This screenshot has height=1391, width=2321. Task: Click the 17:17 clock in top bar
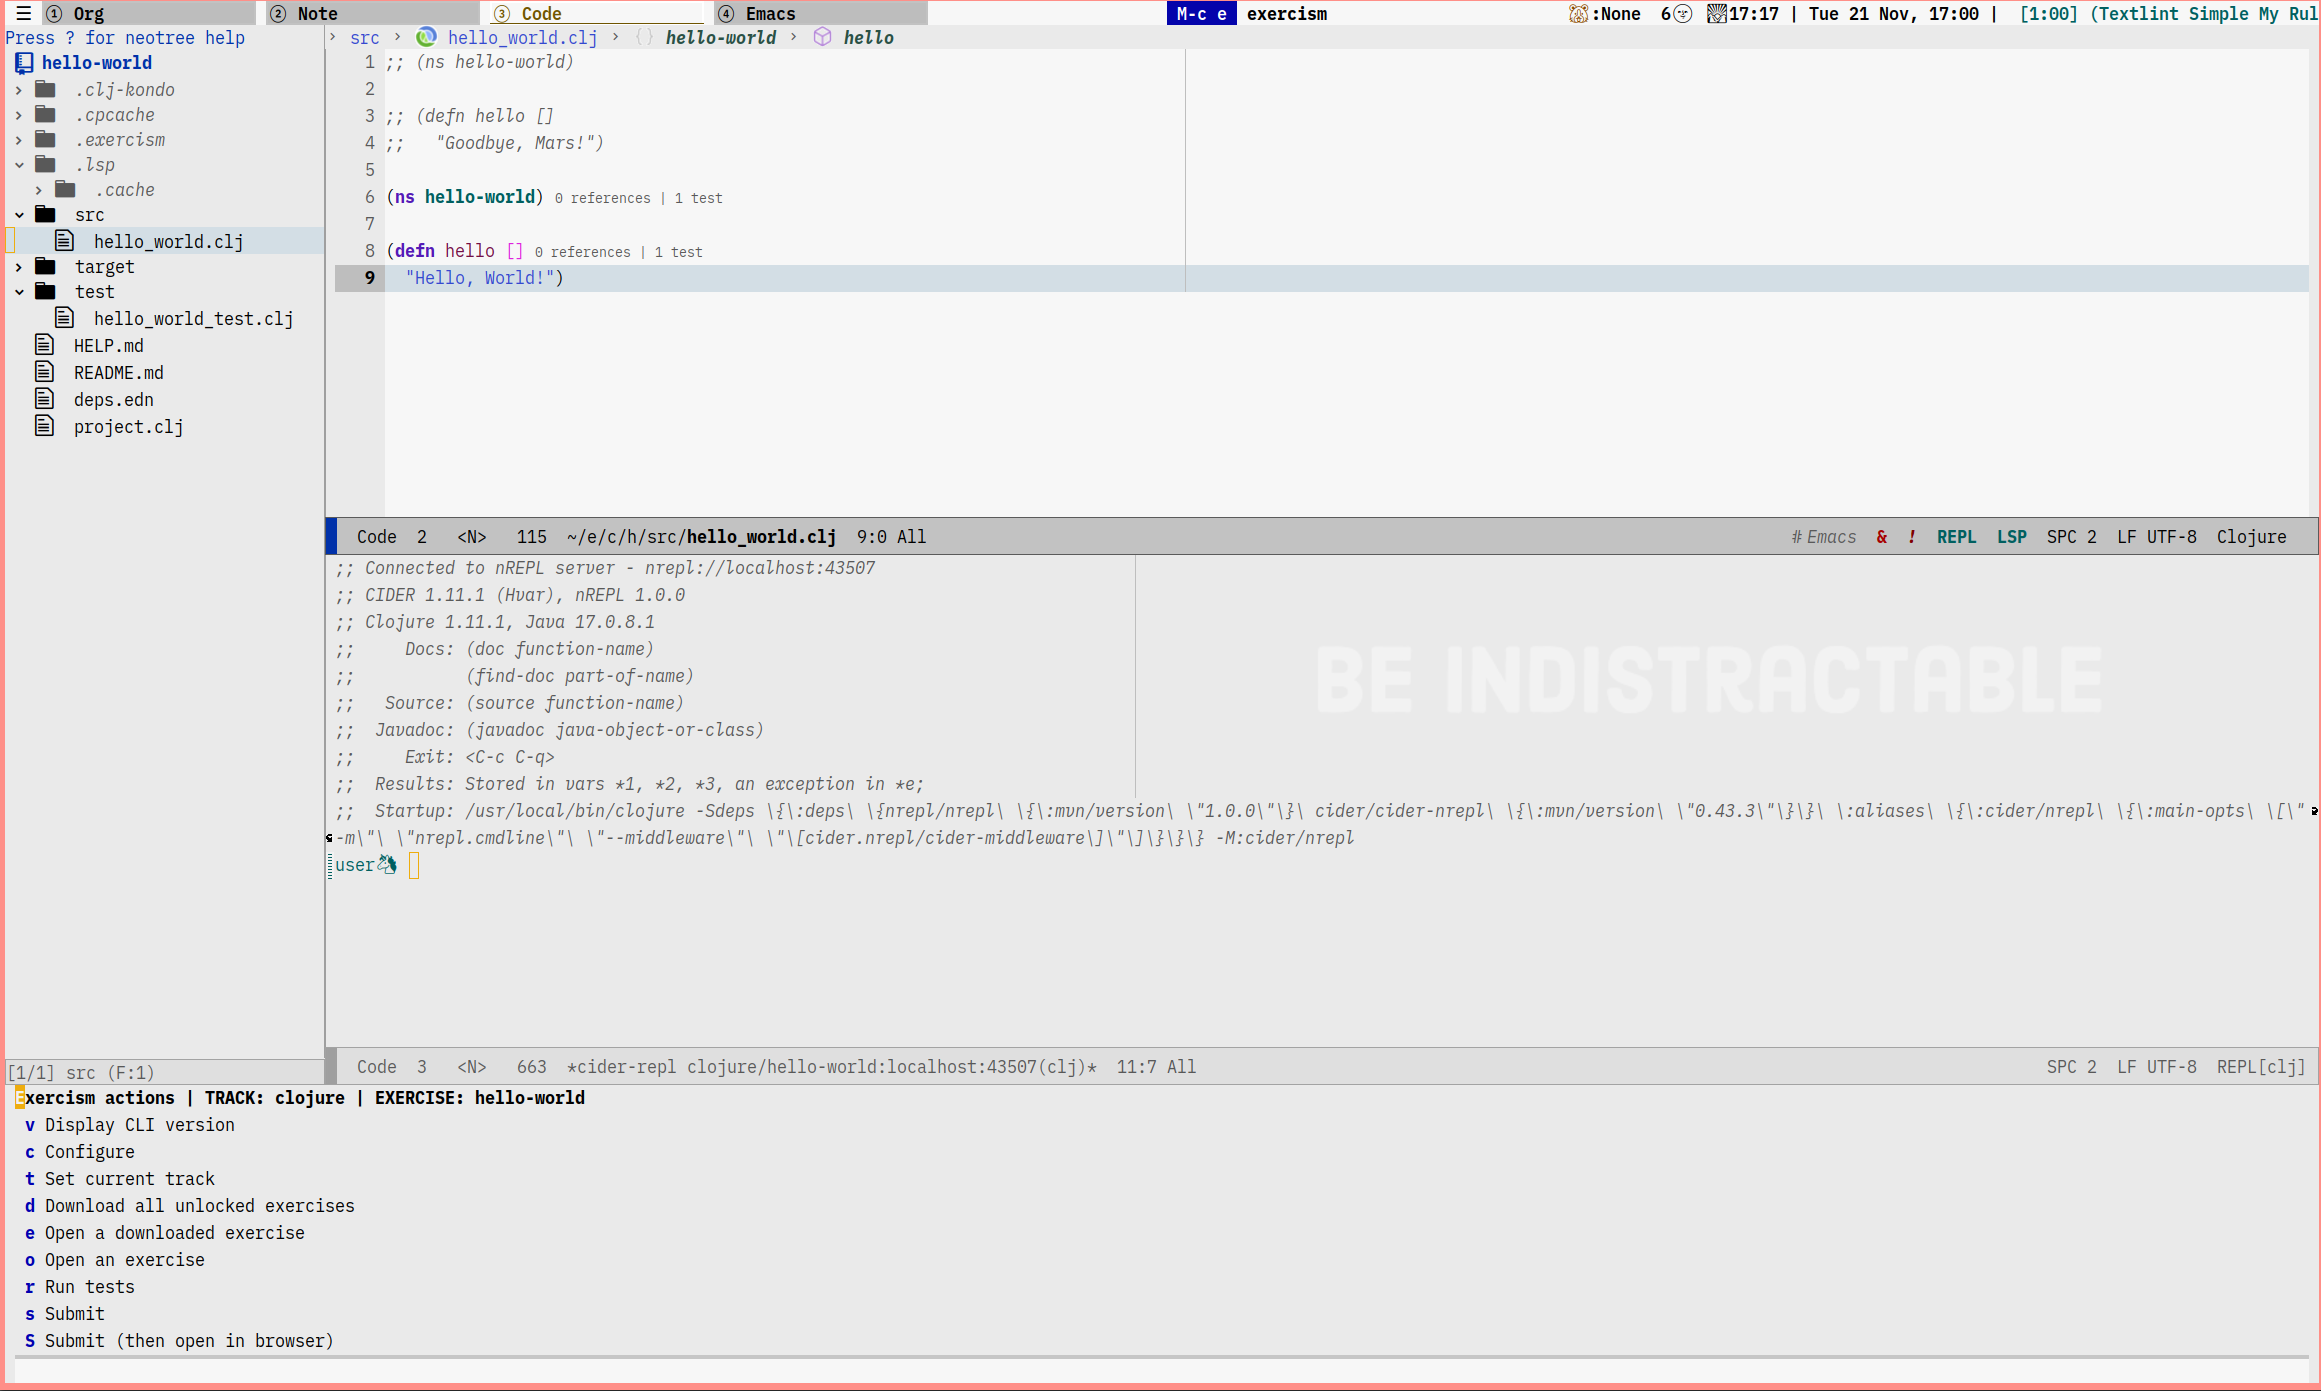1753,14
